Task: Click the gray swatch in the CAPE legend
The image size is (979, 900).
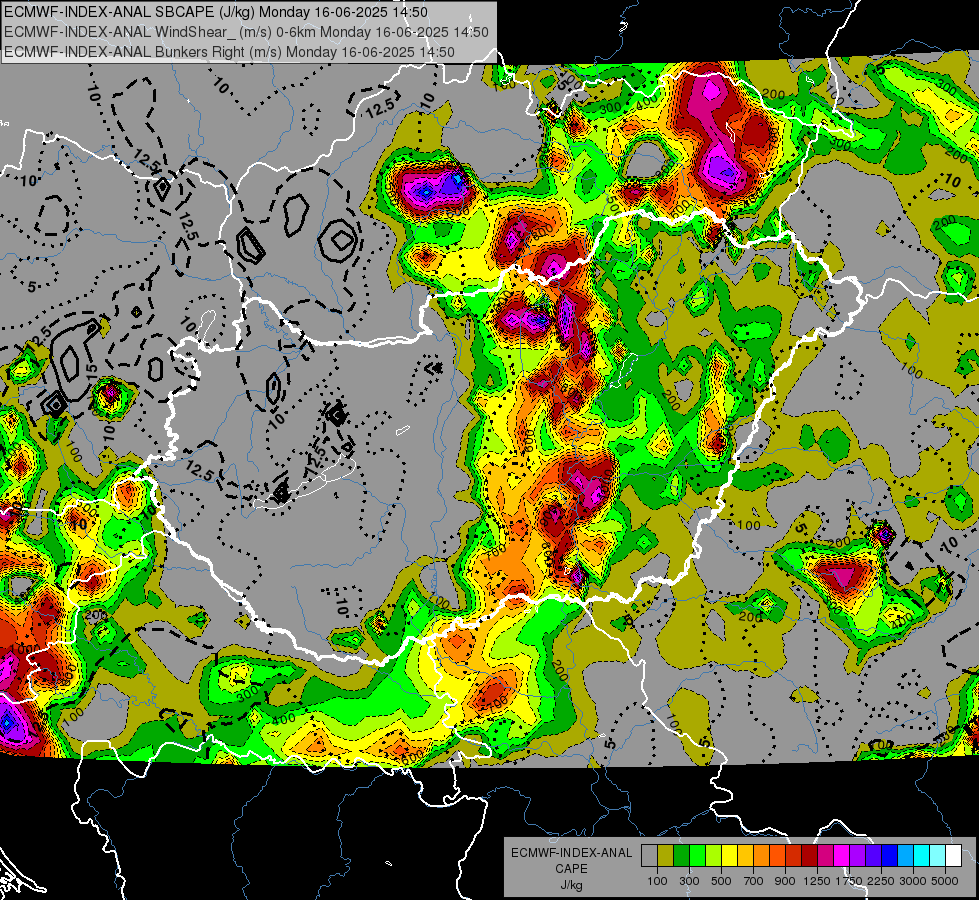Action: [649, 856]
